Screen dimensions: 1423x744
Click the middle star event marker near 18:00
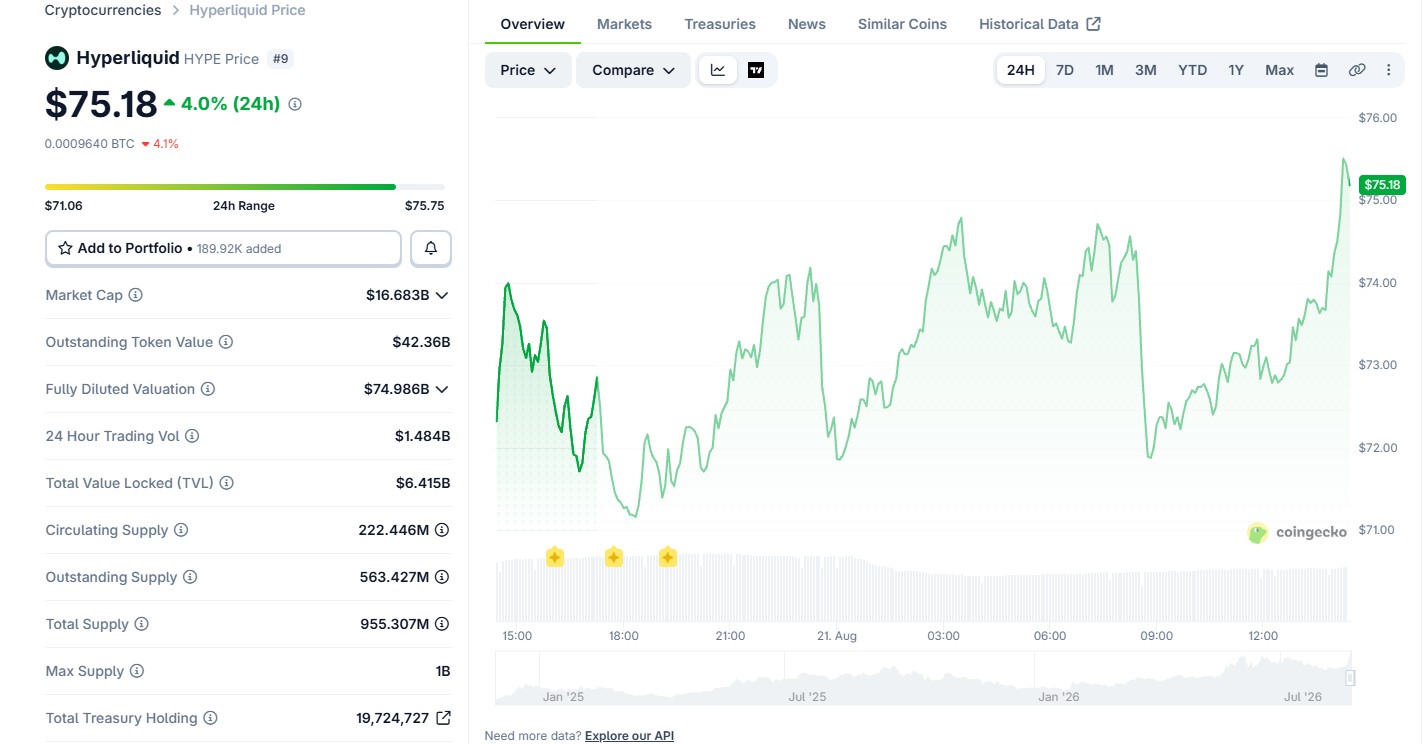614,557
